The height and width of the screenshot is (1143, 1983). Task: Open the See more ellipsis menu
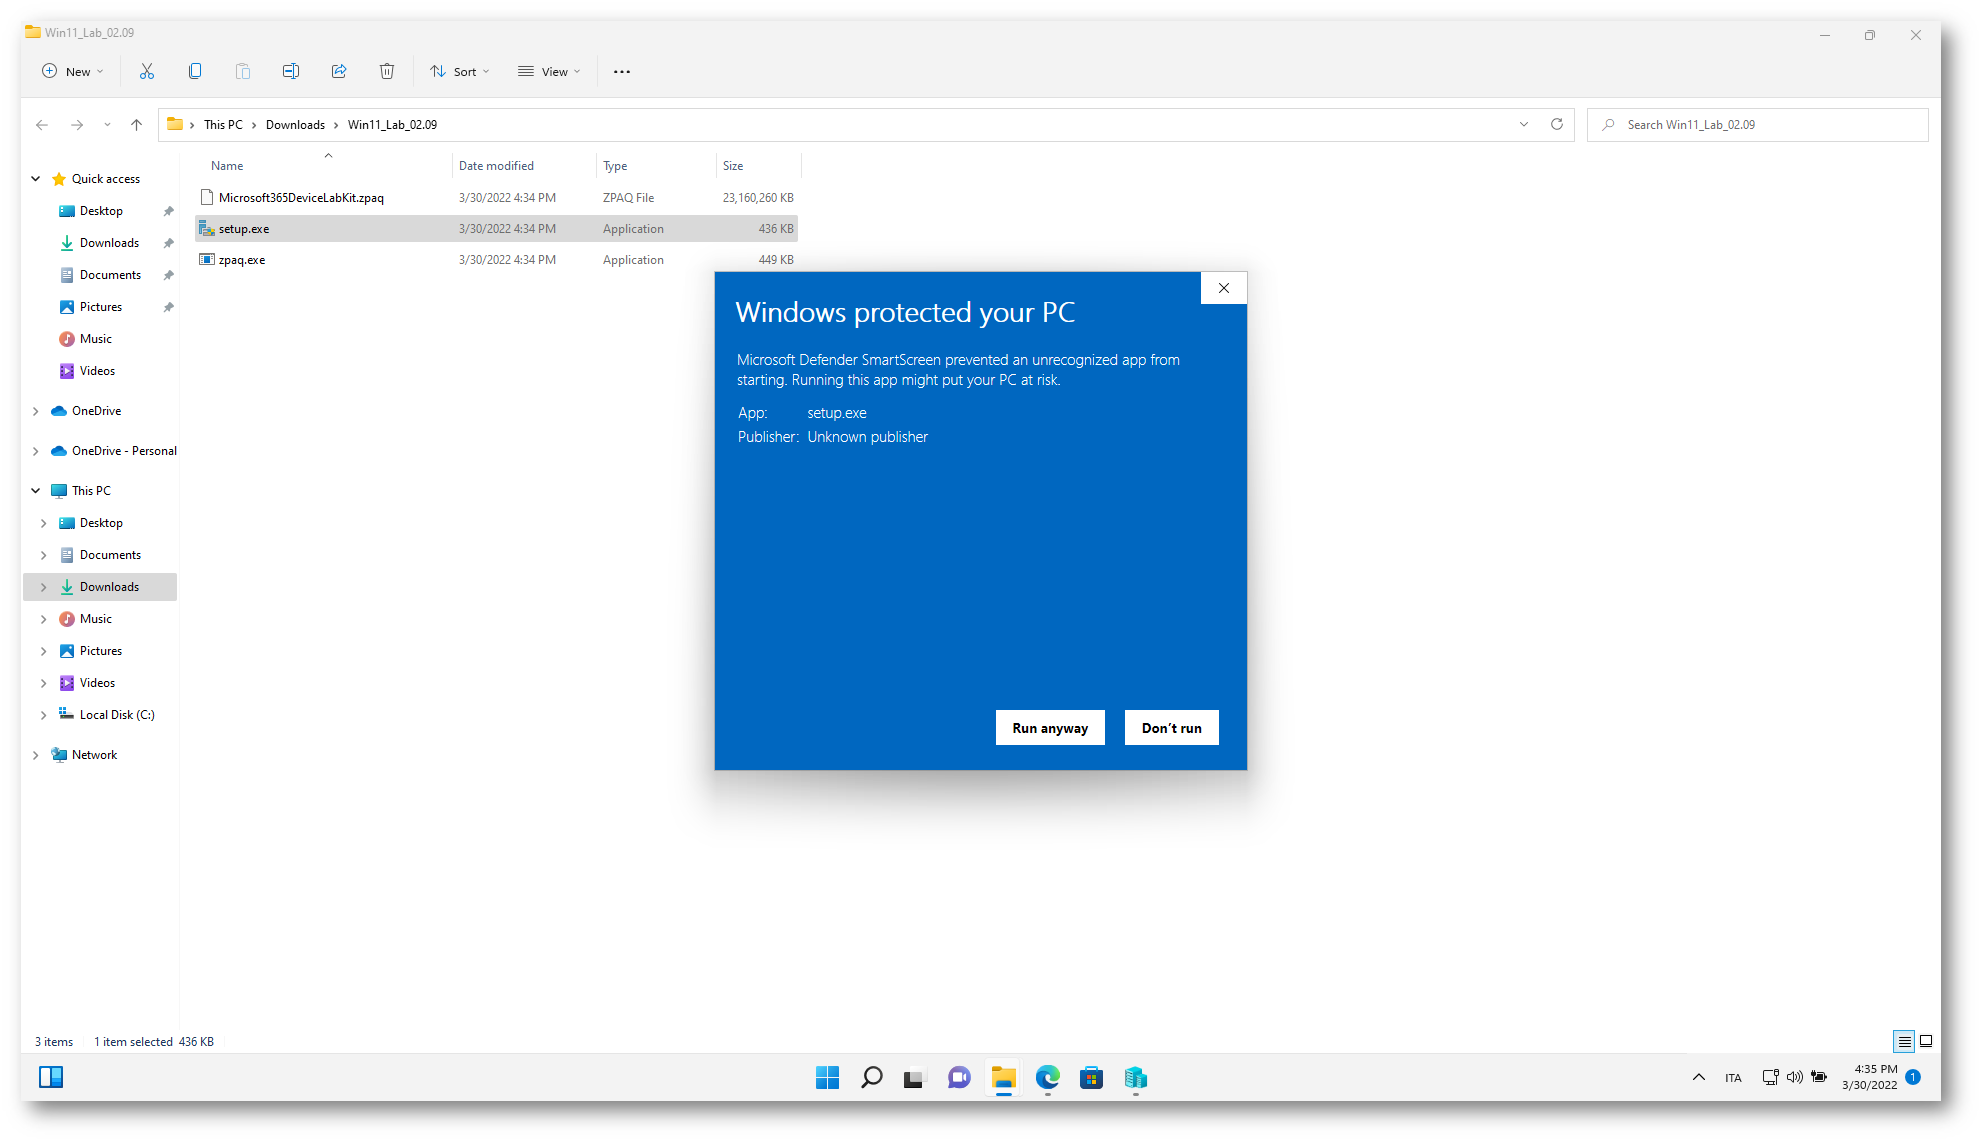(622, 72)
